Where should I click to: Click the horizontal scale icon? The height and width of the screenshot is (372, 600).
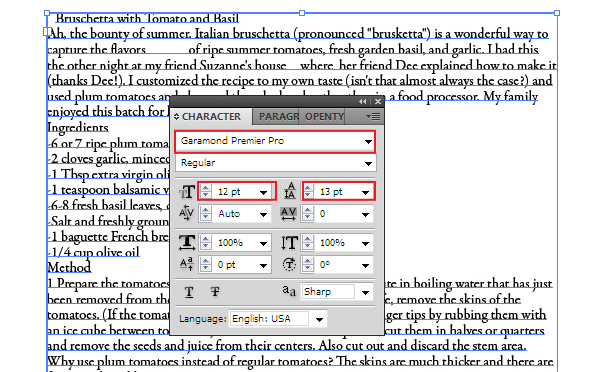pos(187,243)
